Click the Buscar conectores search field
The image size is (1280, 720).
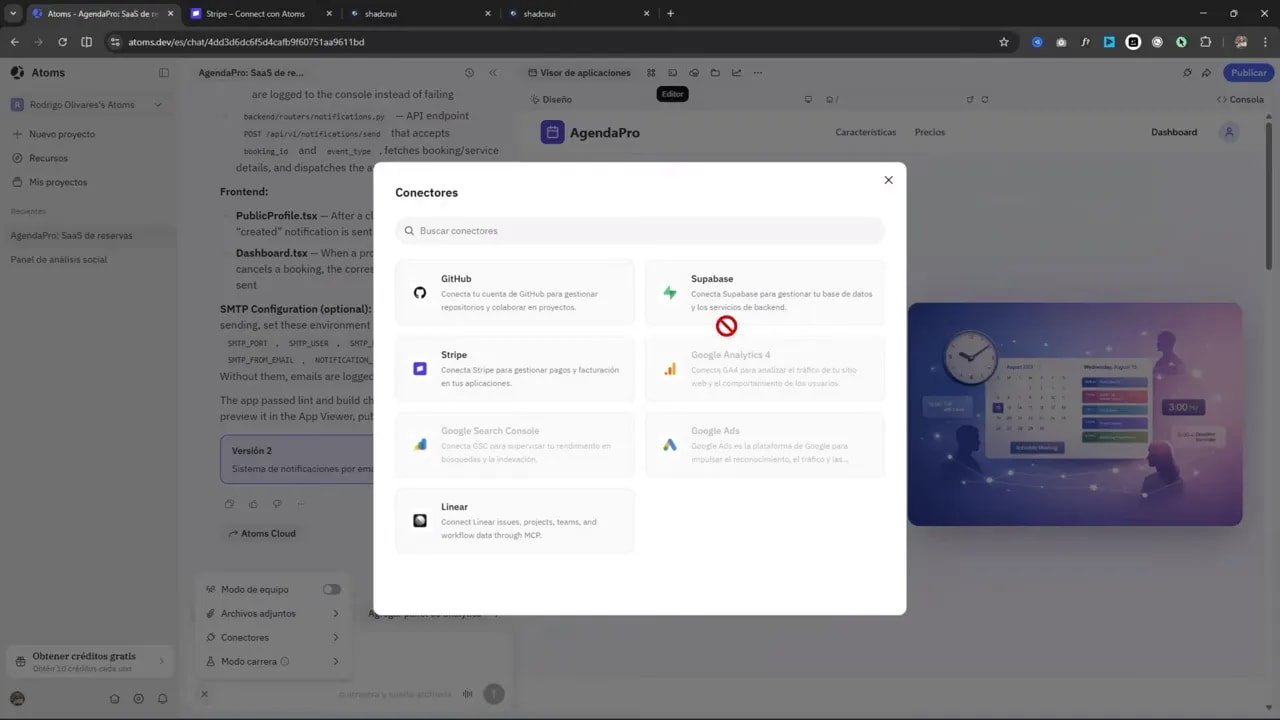click(640, 231)
